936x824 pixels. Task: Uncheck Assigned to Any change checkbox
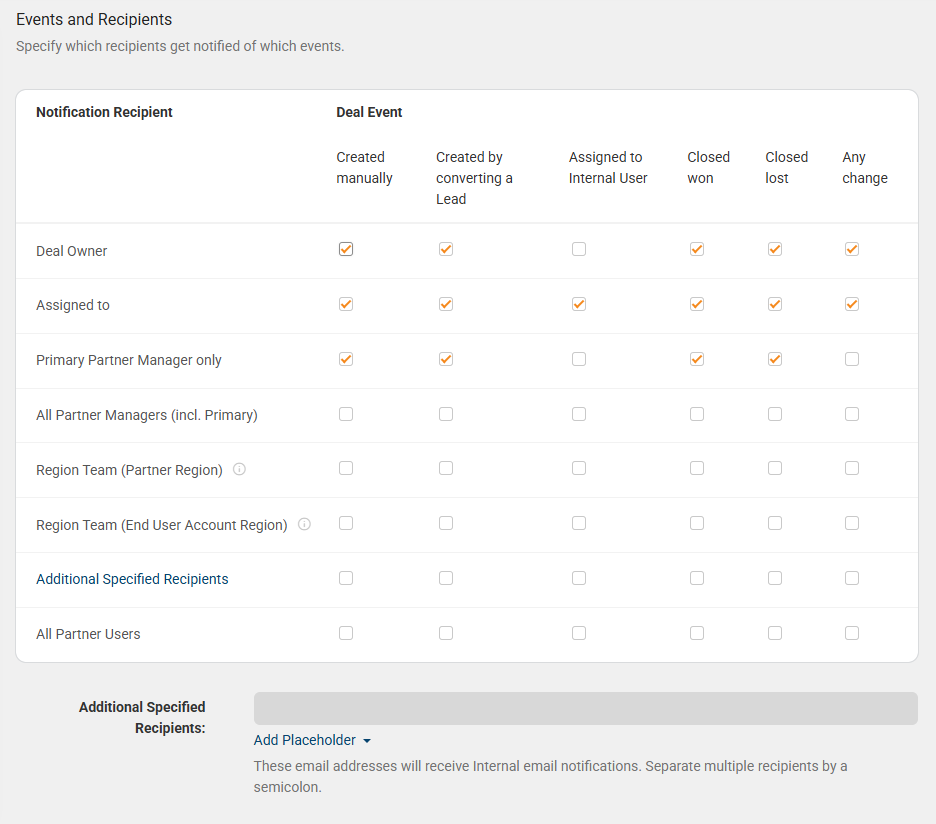pyautogui.click(x=852, y=304)
